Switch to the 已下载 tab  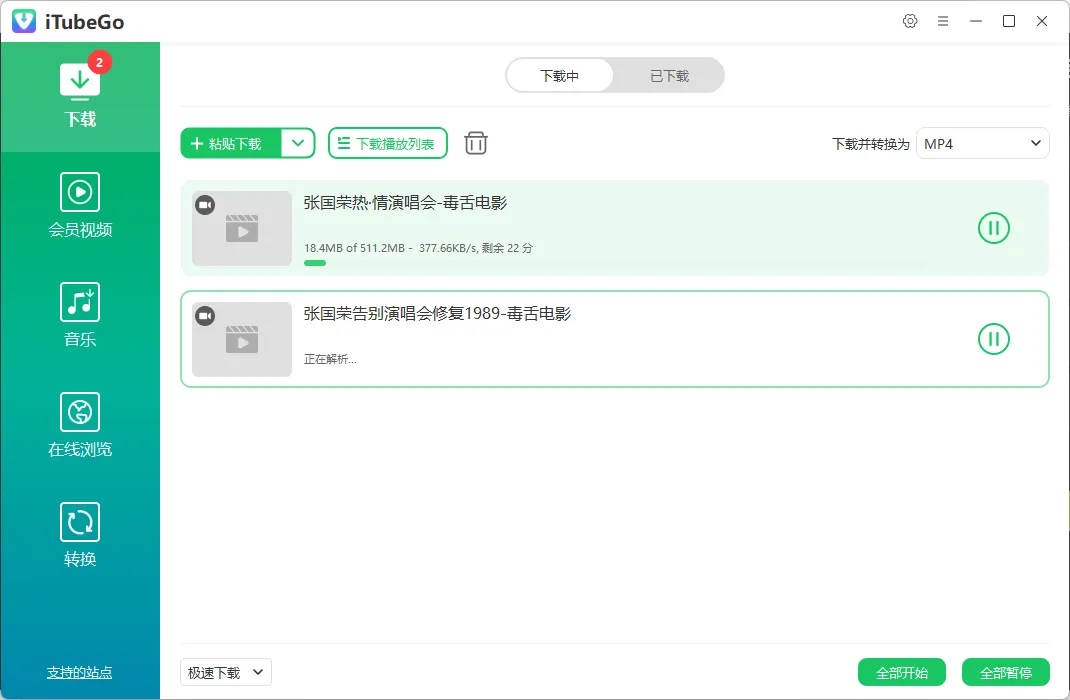coord(669,75)
